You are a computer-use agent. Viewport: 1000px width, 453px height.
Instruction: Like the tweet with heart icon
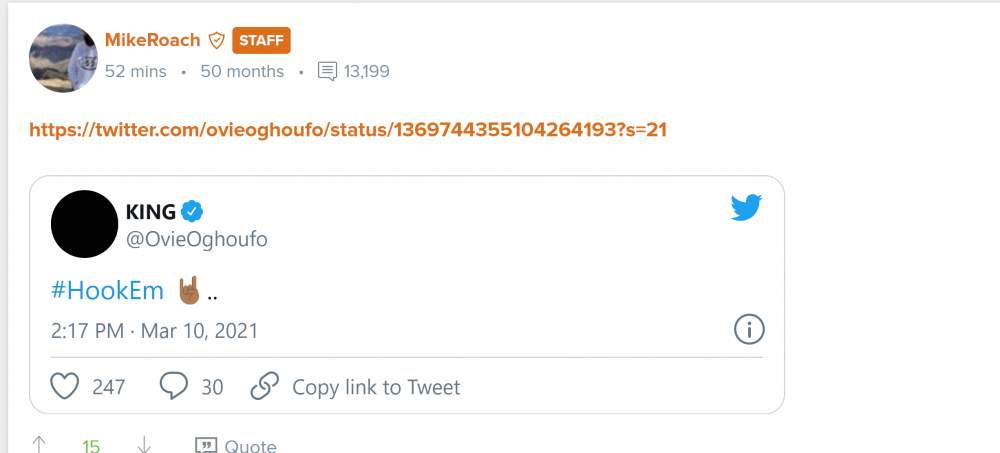(x=65, y=386)
